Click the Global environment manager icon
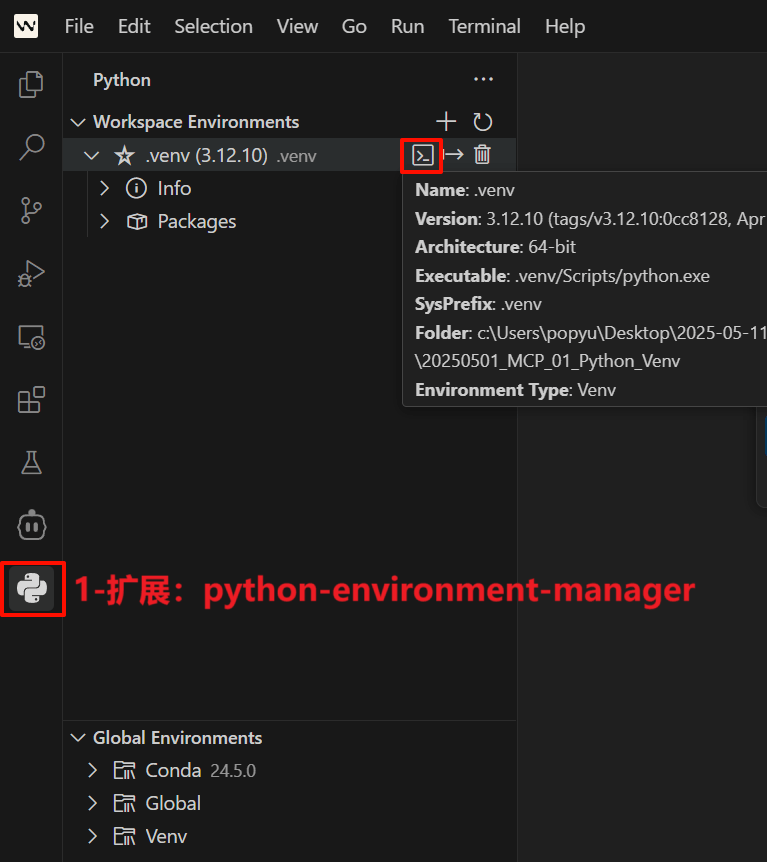The width and height of the screenshot is (767, 862). (124, 804)
